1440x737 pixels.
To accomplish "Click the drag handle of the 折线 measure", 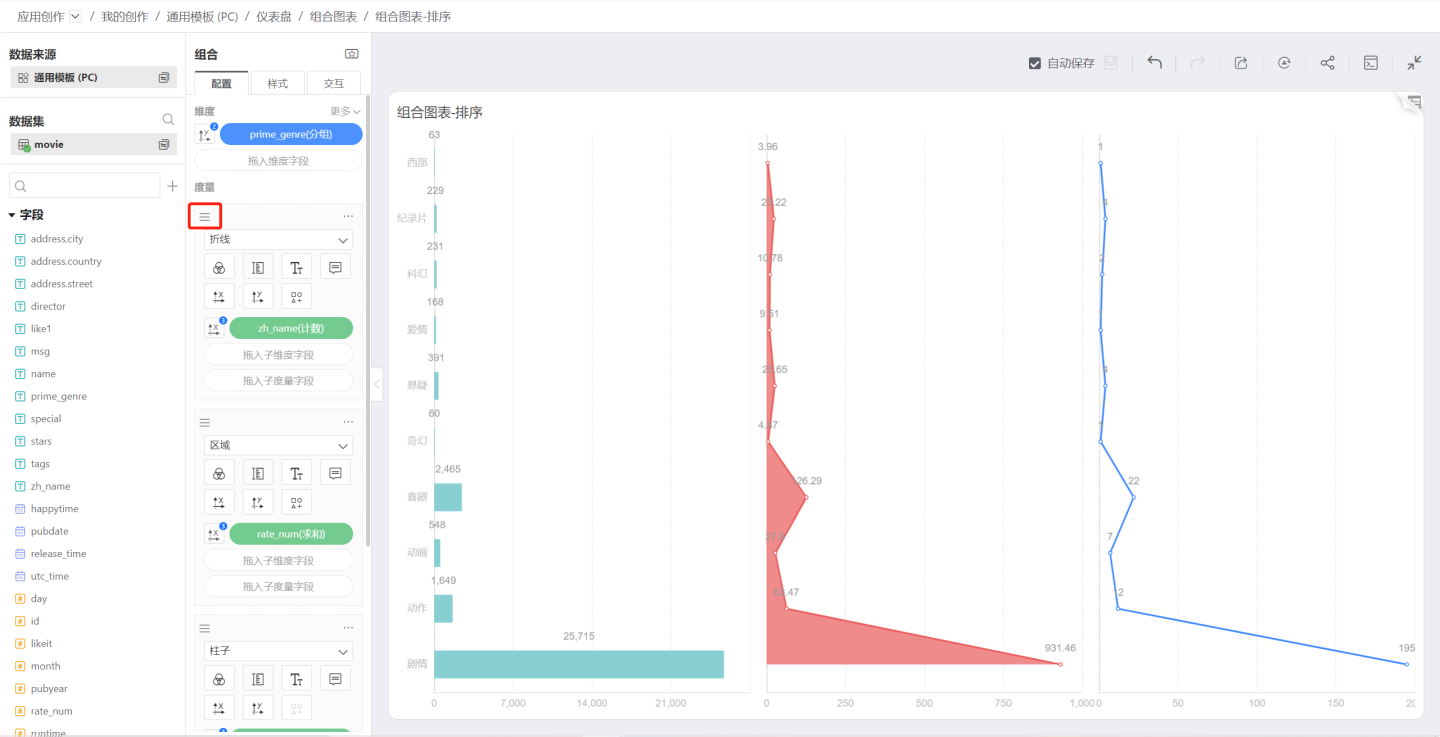I will pos(205,216).
